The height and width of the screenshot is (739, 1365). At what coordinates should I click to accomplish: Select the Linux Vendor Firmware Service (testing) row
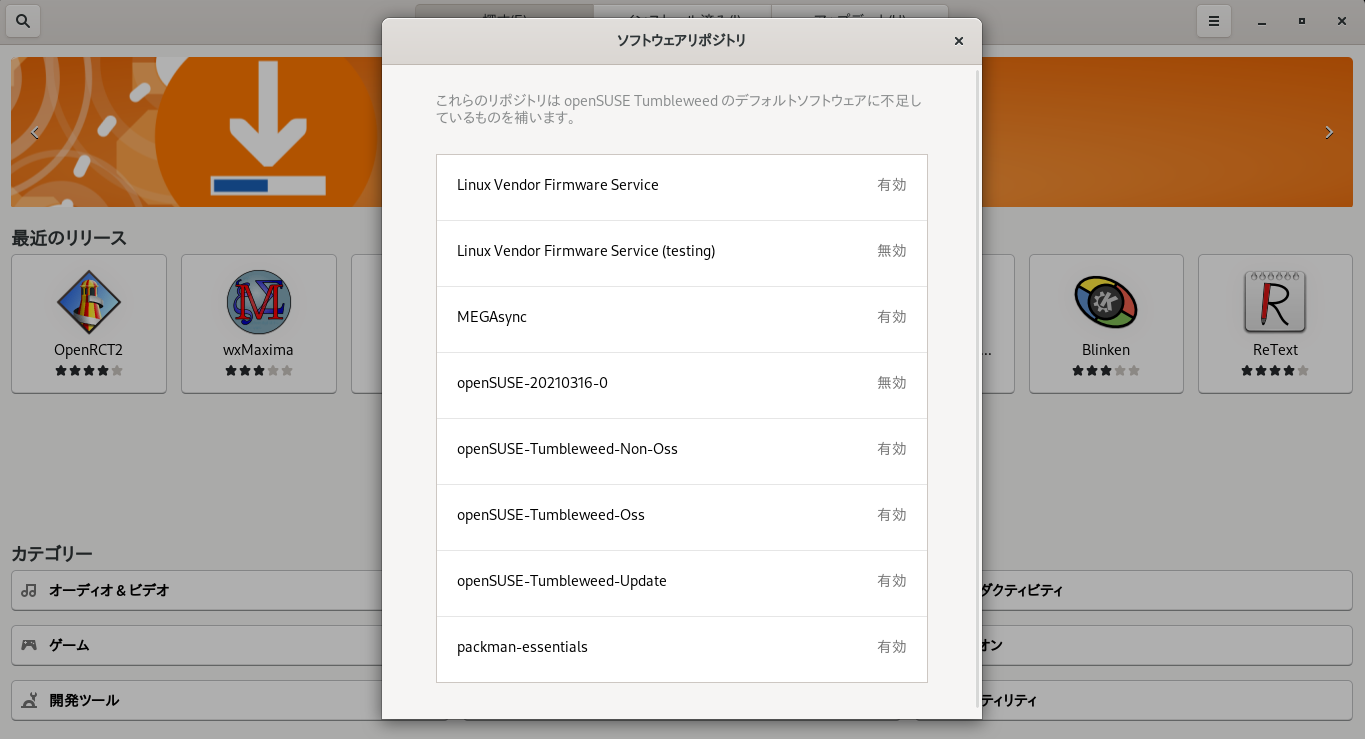pyautogui.click(x=682, y=253)
